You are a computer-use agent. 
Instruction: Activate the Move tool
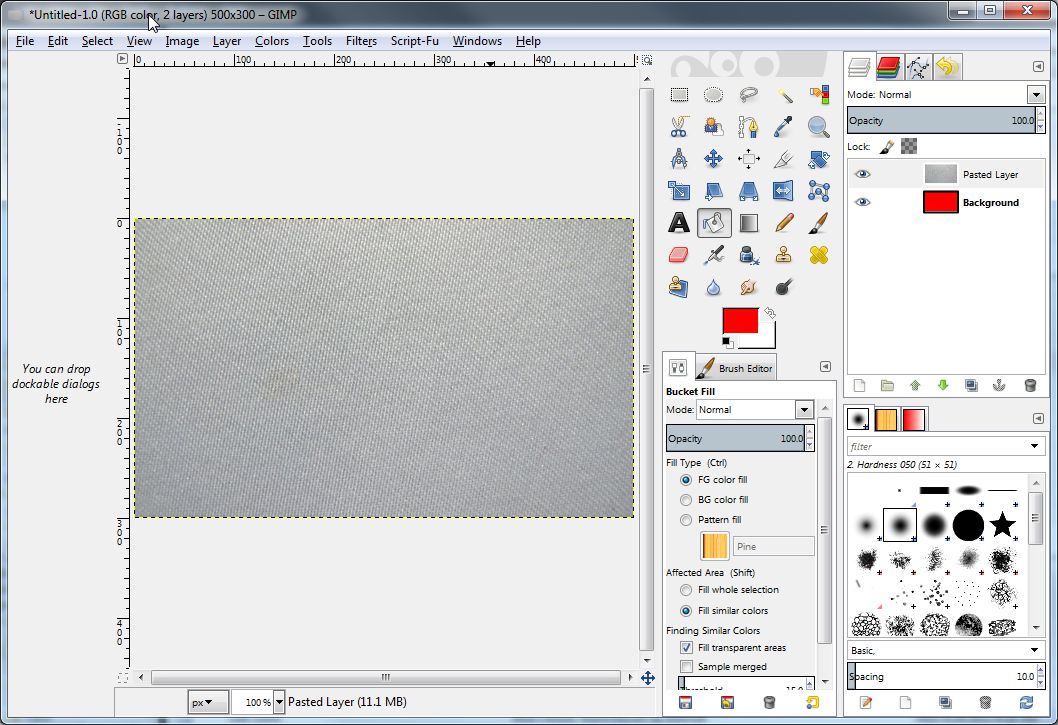[714, 159]
